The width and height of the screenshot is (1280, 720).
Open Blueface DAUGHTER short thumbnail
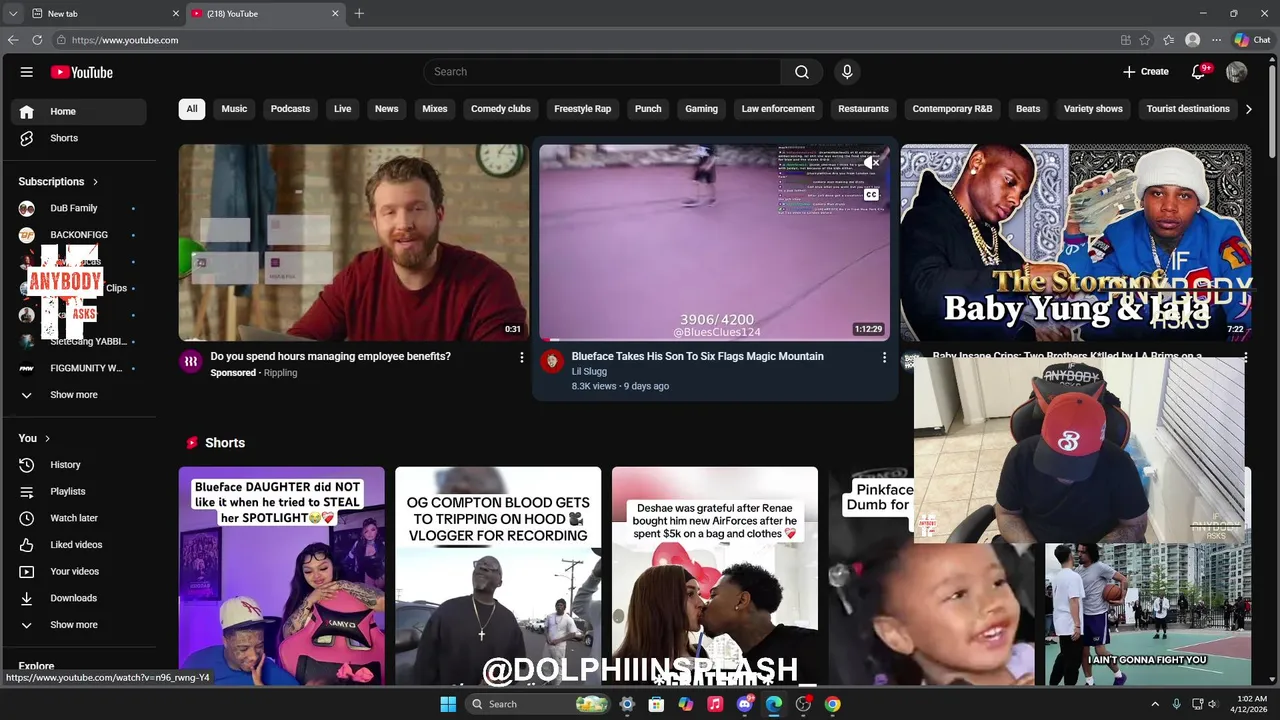coord(282,576)
